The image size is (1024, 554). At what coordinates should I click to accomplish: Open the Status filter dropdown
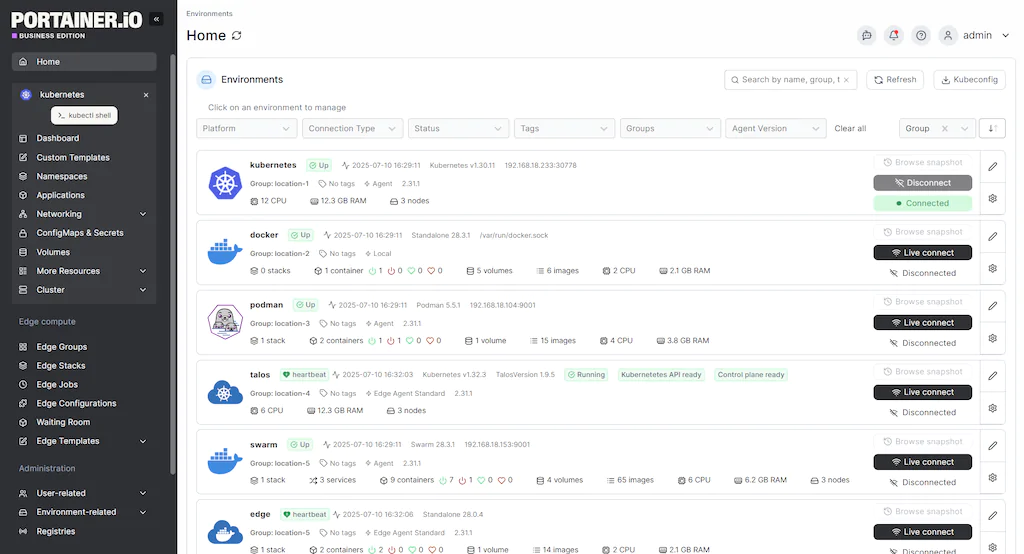(458, 128)
